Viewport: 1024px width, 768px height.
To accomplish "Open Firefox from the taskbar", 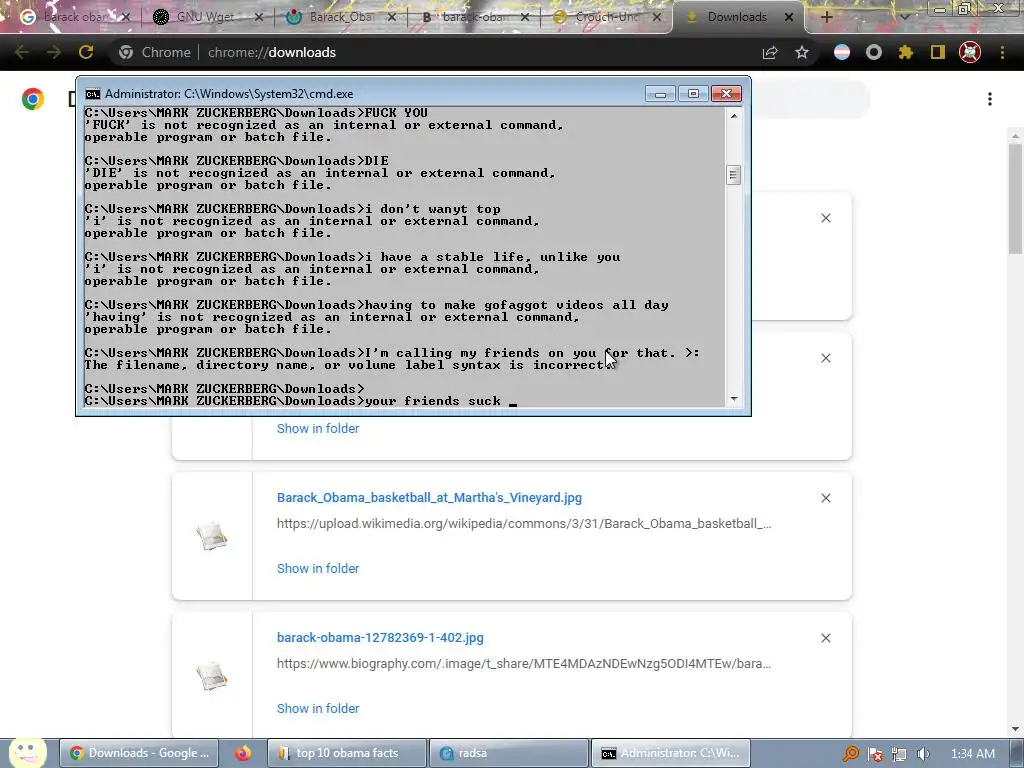I will pos(243,753).
